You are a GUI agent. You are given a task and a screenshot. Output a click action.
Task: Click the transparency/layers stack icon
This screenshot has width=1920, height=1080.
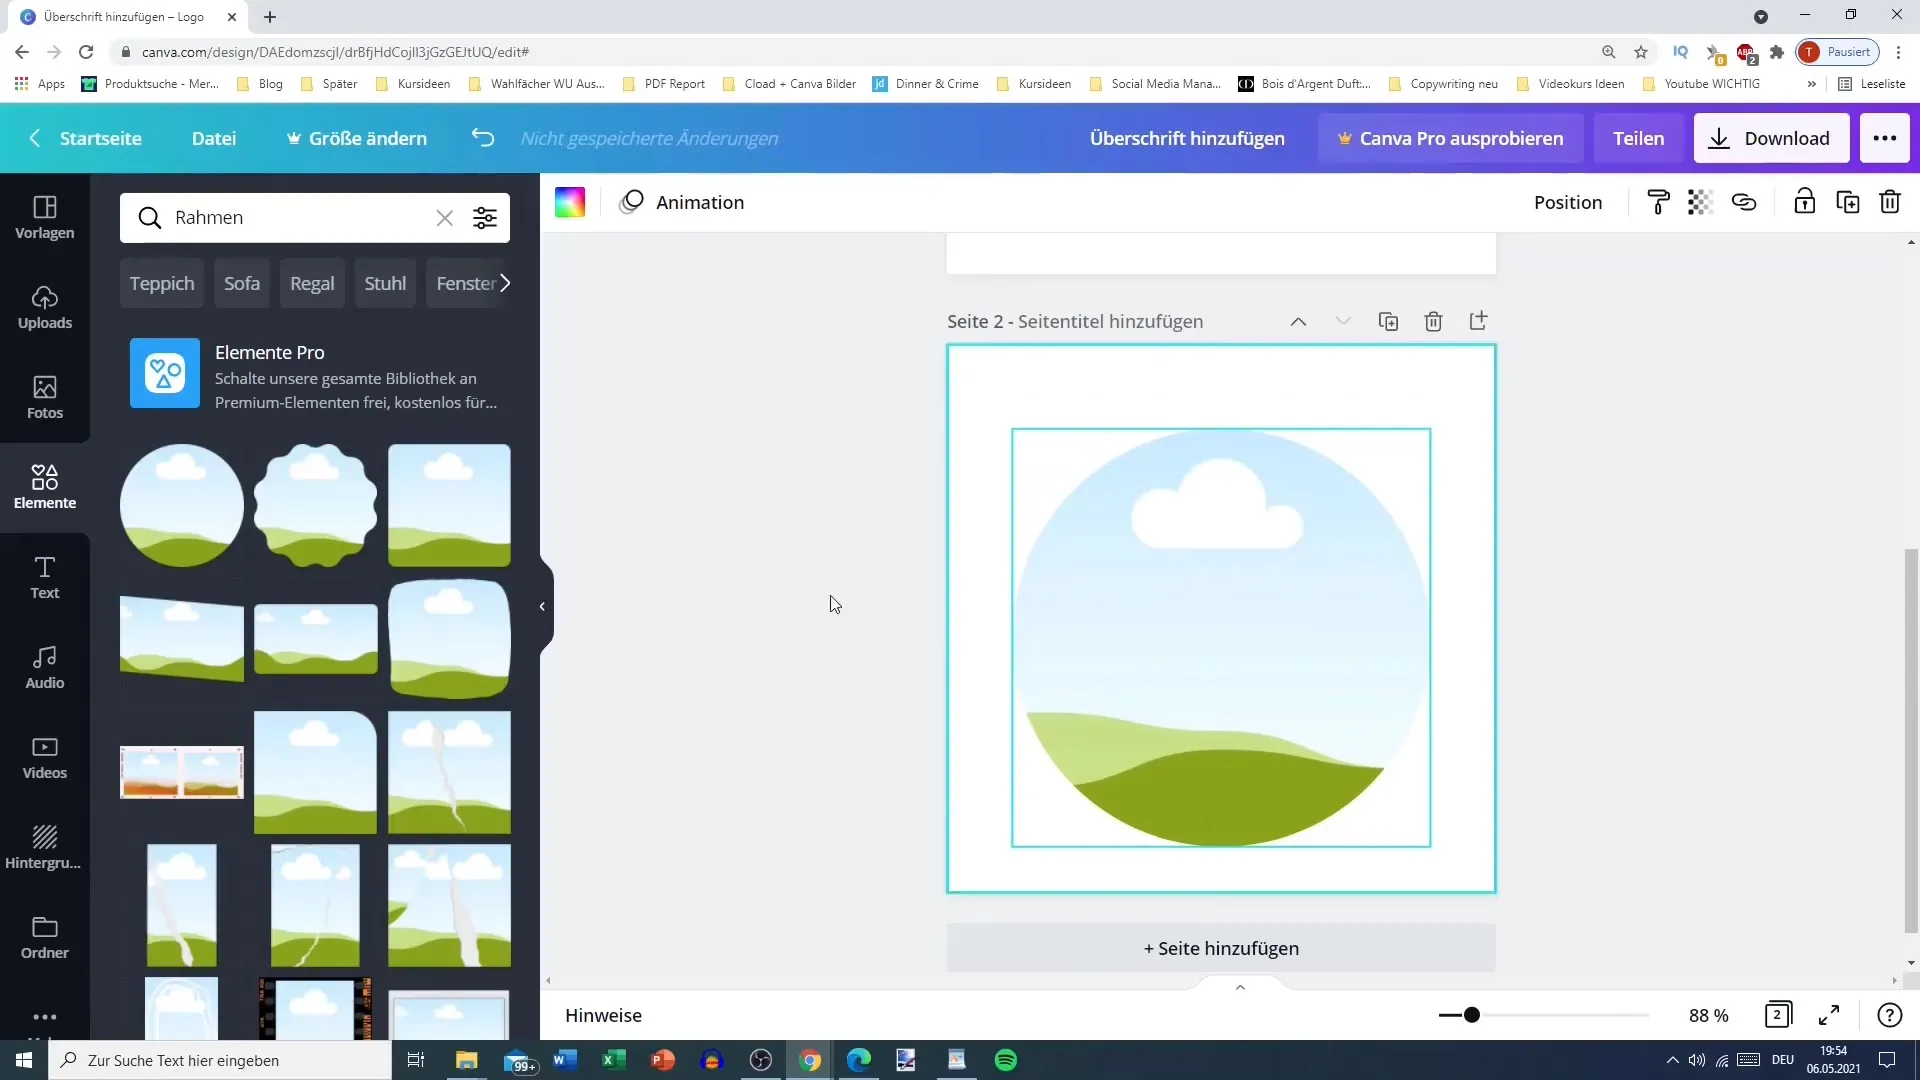tap(1700, 202)
